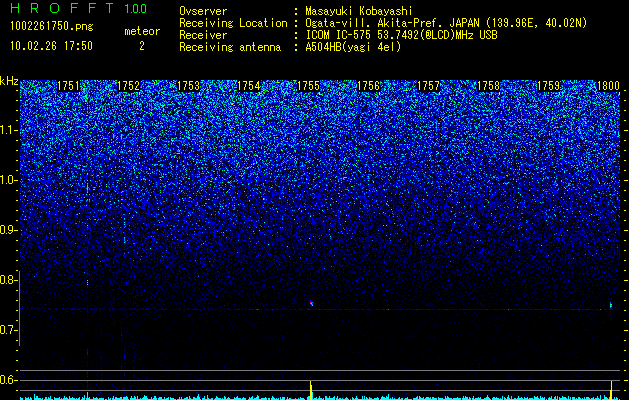The width and height of the screenshot is (629, 400).
Task: Click the name Masayuki Kobayashi
Action: coord(359,11)
